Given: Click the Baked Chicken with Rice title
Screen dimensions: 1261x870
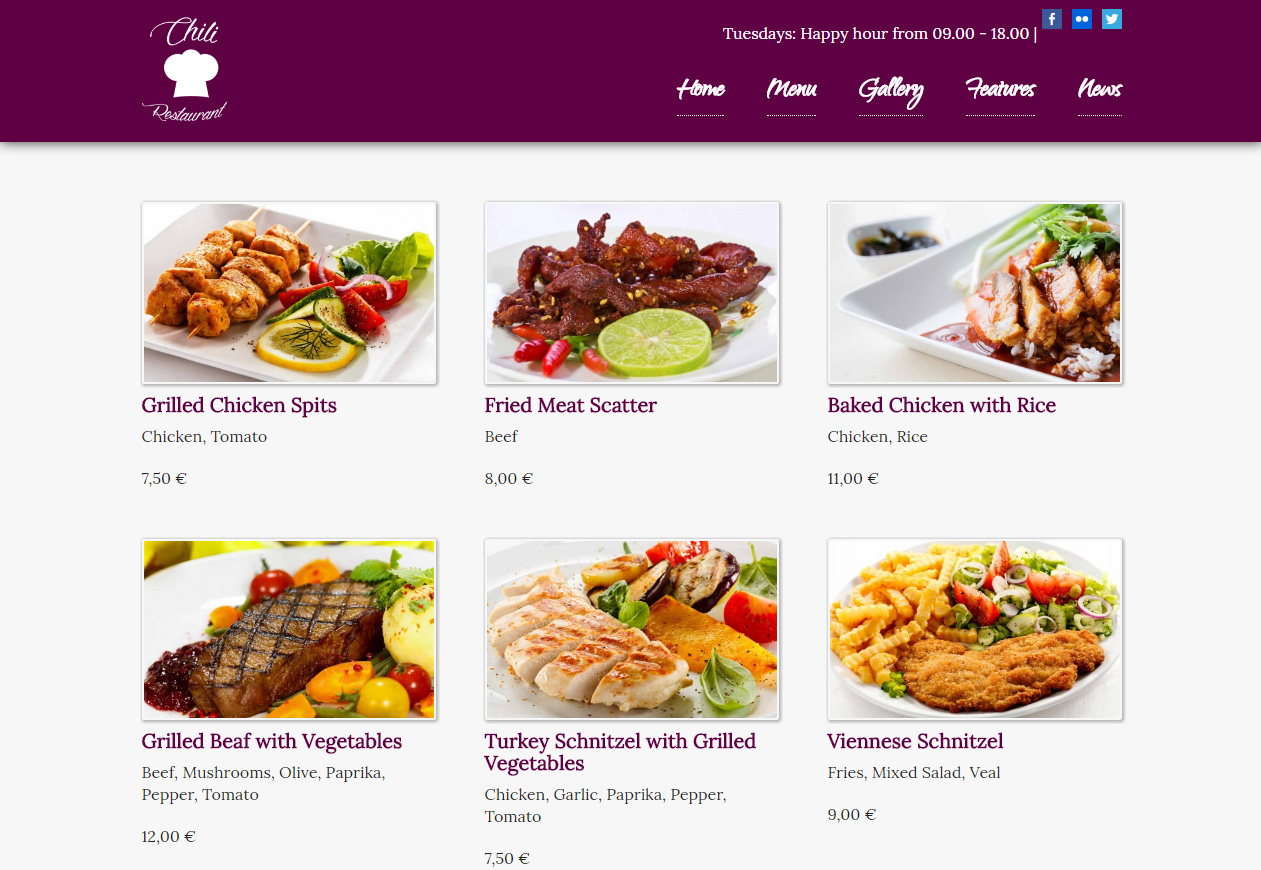Looking at the screenshot, I should point(942,405).
